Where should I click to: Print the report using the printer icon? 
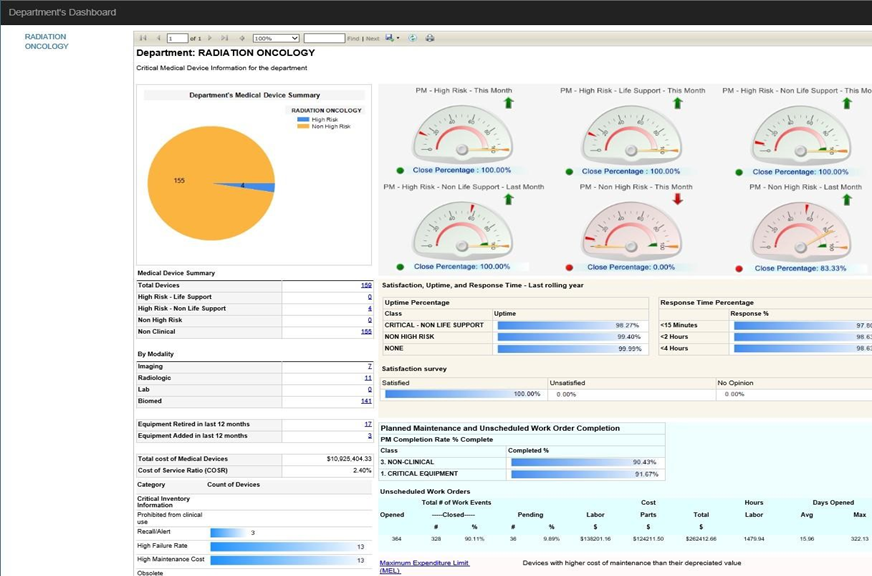(430, 38)
